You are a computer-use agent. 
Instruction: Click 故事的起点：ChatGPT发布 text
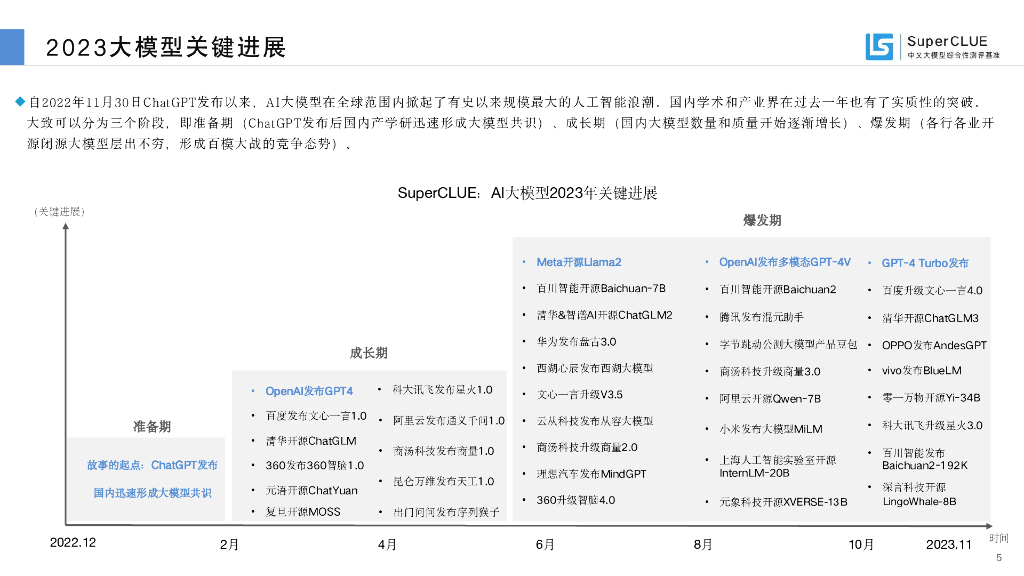(152, 465)
